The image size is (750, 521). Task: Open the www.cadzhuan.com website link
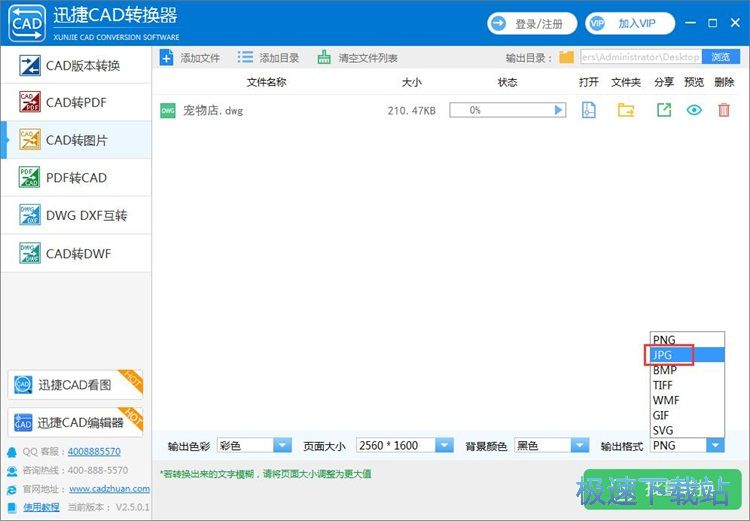pos(110,488)
